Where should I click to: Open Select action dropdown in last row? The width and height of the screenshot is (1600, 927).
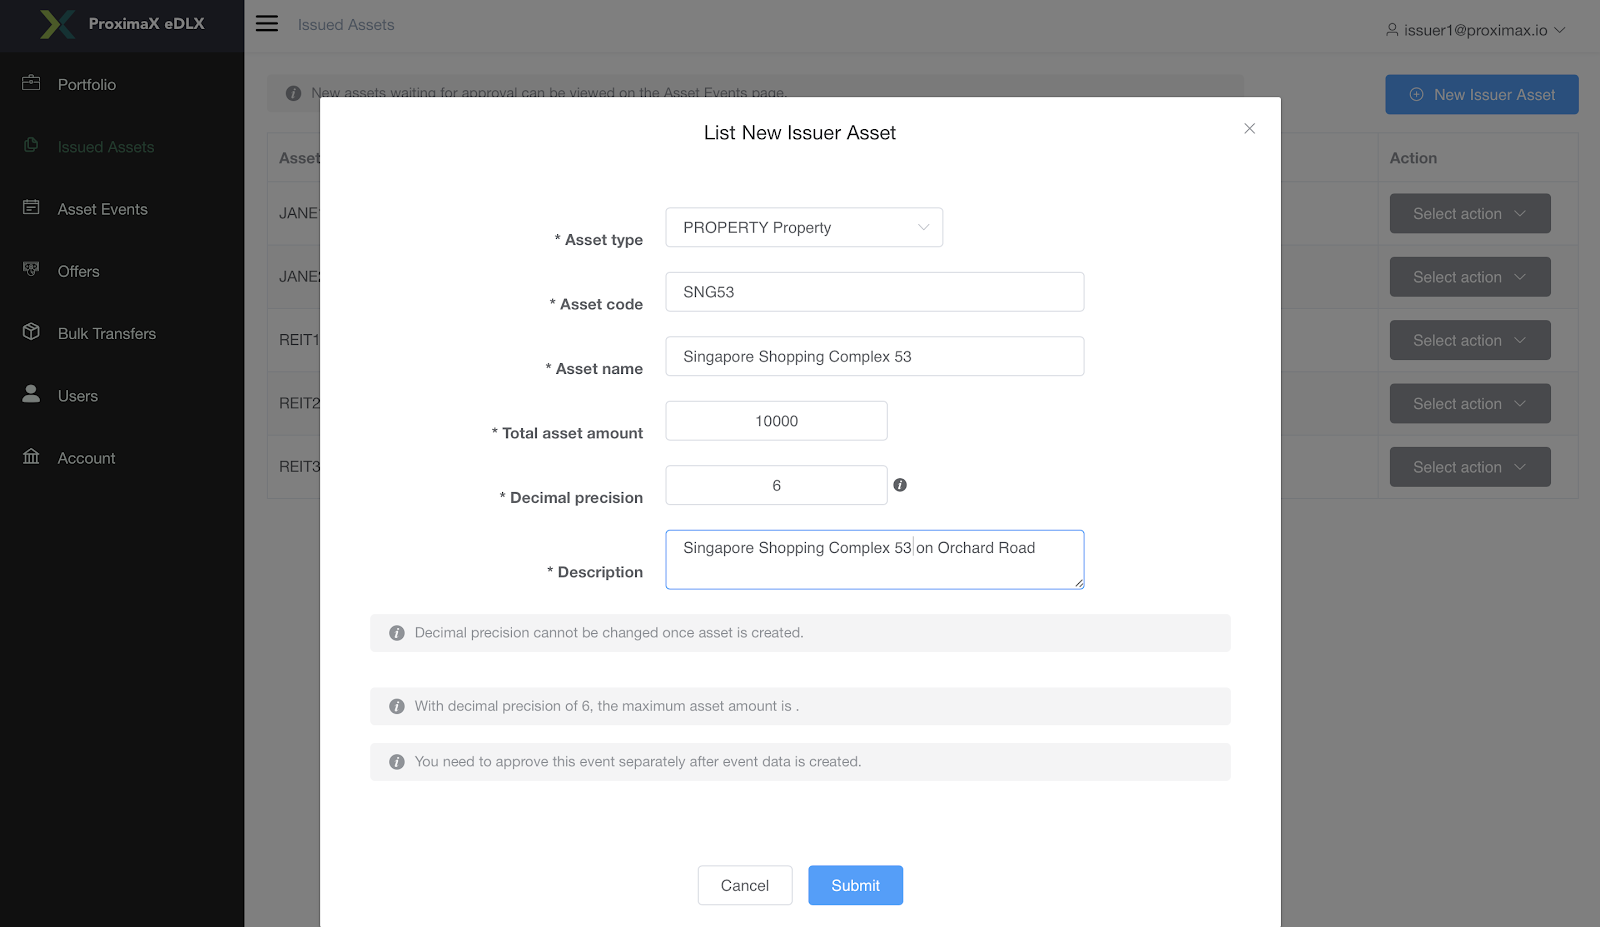(x=1469, y=467)
